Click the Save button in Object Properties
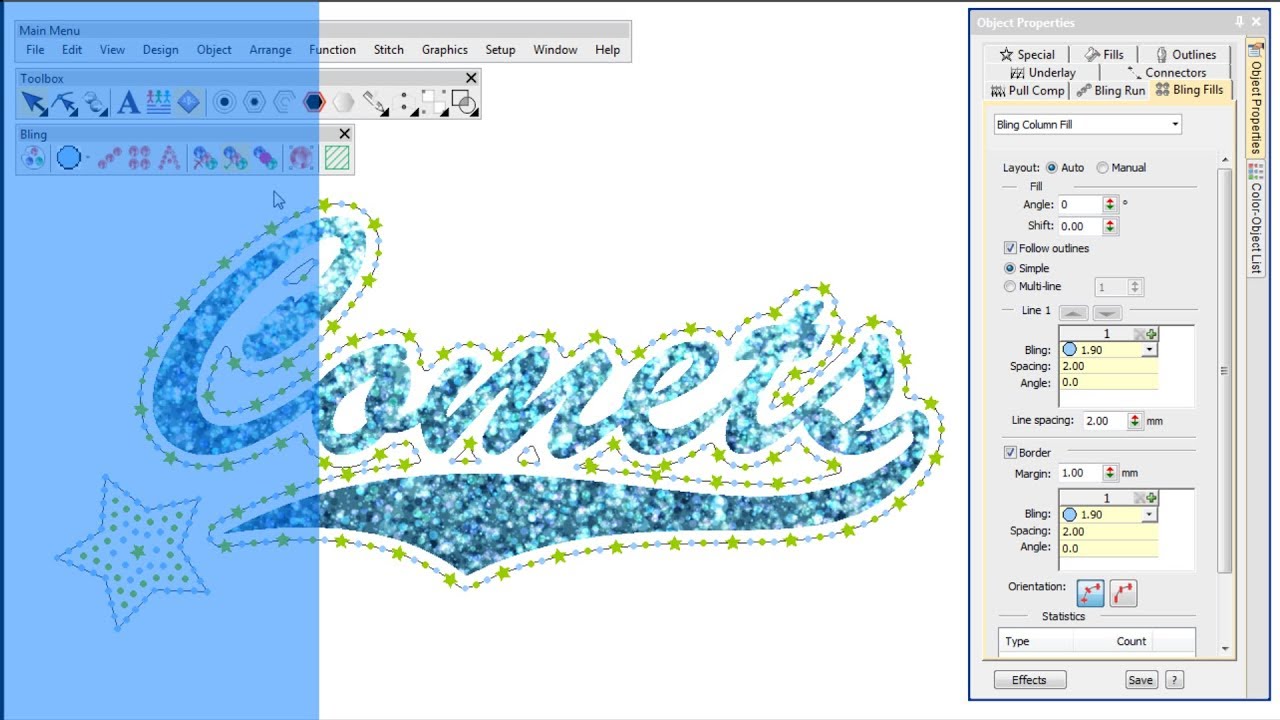 click(x=1140, y=680)
